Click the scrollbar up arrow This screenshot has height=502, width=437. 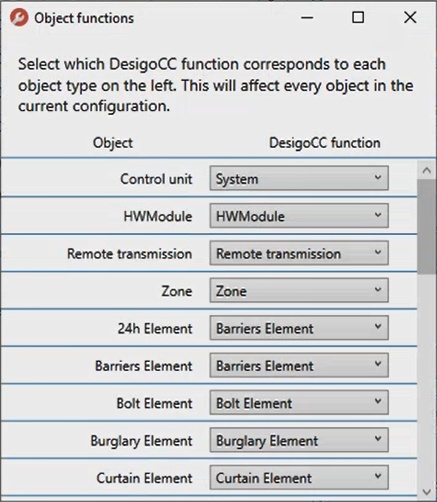point(427,170)
